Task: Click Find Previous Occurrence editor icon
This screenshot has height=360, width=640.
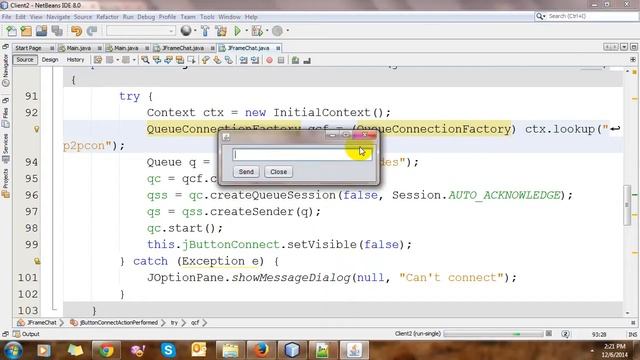Action: point(157,60)
